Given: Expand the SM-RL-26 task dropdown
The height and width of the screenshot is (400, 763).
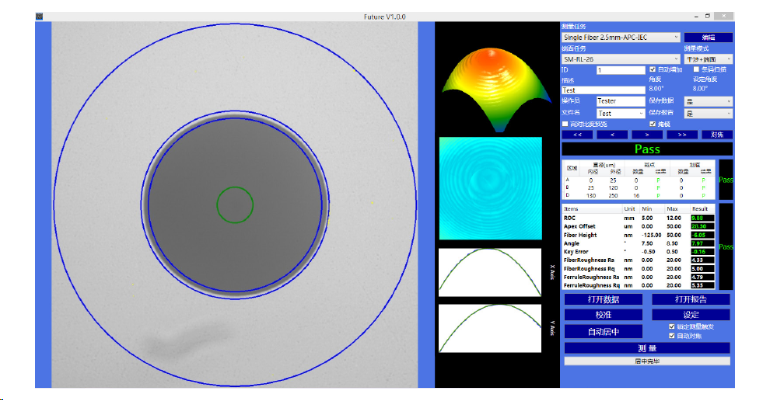Looking at the screenshot, I should pos(620,59).
